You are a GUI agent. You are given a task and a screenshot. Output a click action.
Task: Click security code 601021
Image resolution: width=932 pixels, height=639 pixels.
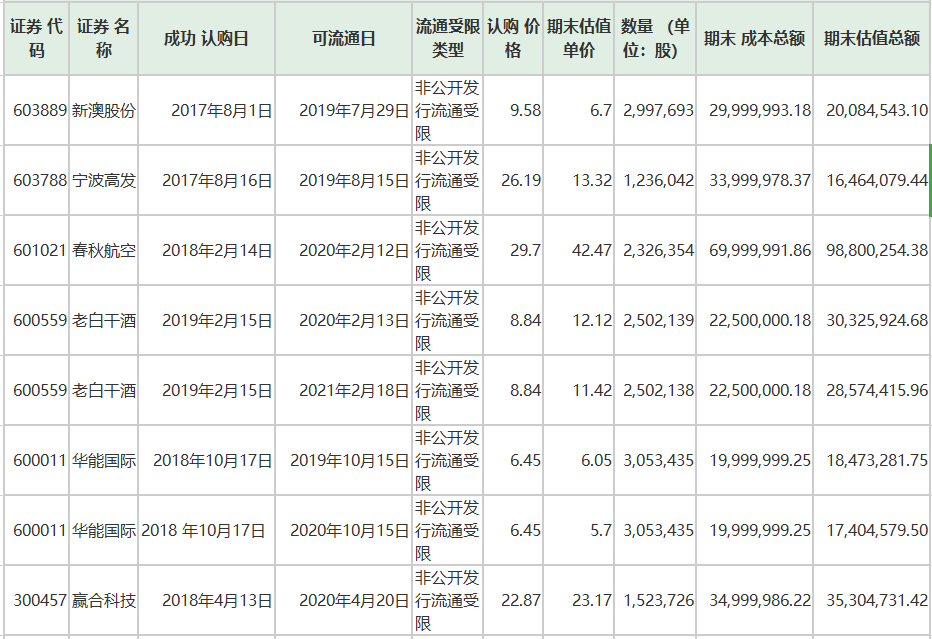coord(39,250)
